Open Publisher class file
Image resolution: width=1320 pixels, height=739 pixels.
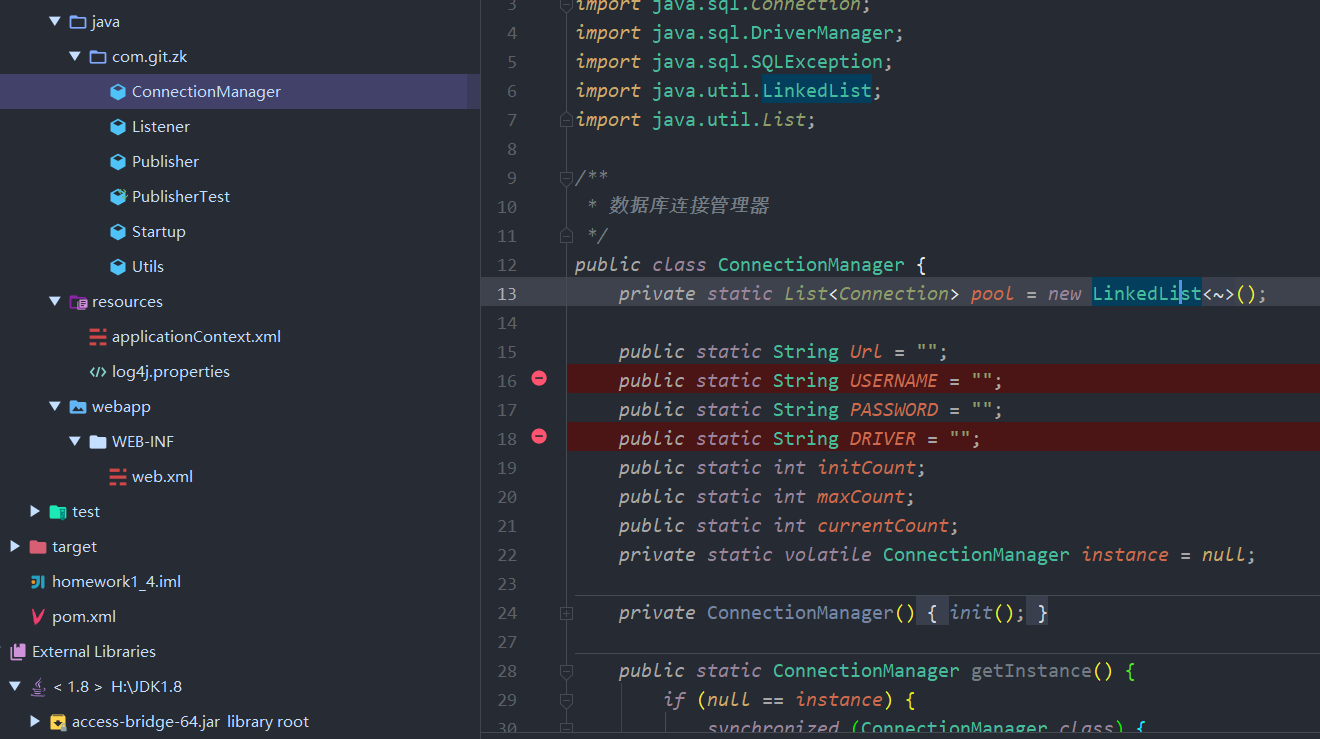(165, 161)
